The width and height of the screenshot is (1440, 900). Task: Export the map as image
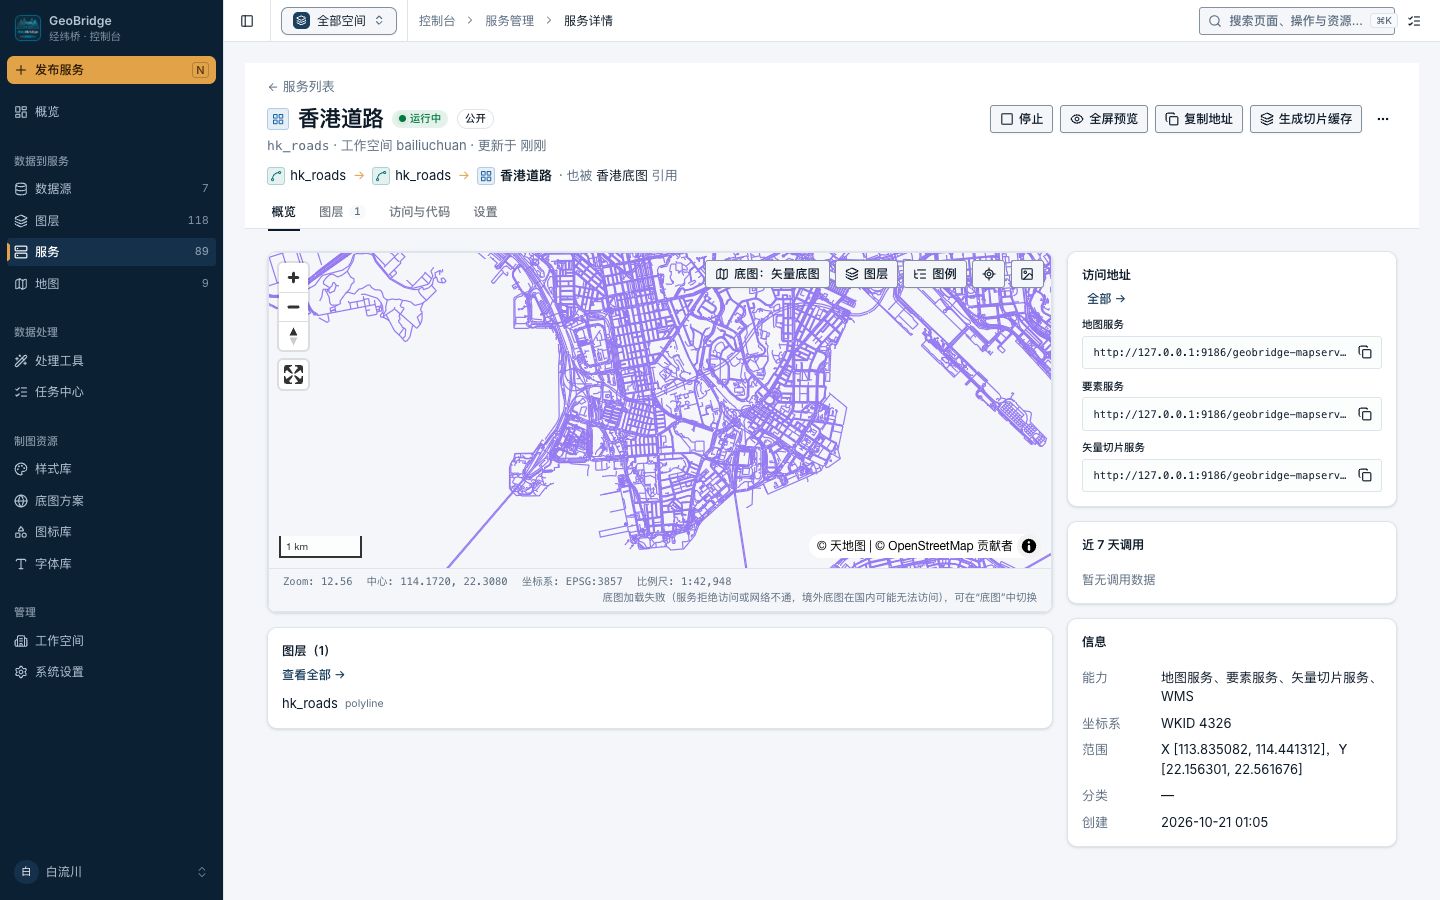(x=1027, y=274)
